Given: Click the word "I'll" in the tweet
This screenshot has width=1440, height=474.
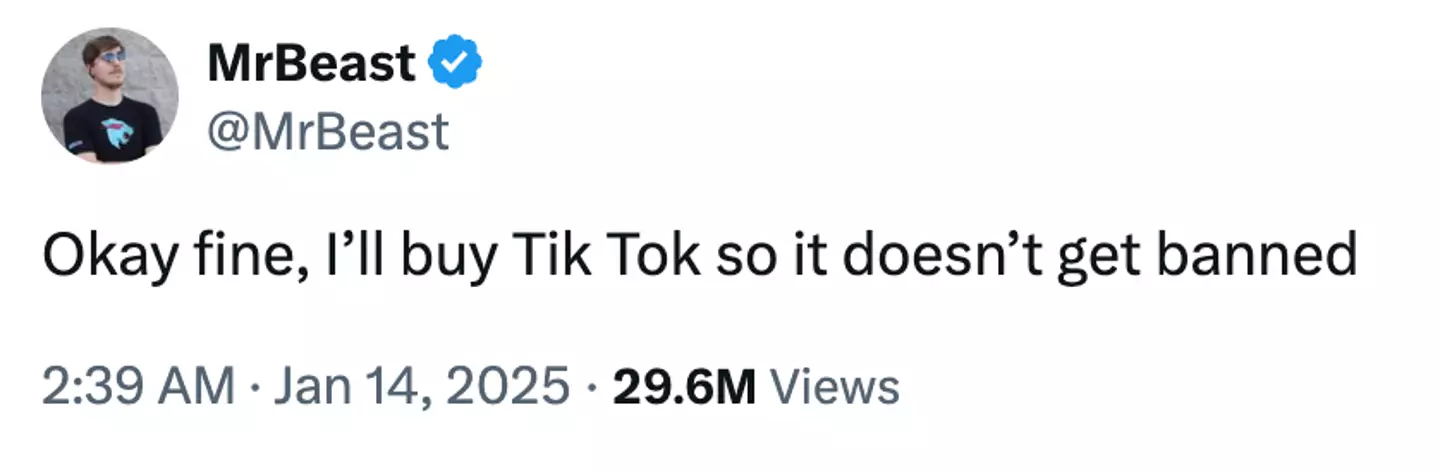Looking at the screenshot, I should point(365,258).
